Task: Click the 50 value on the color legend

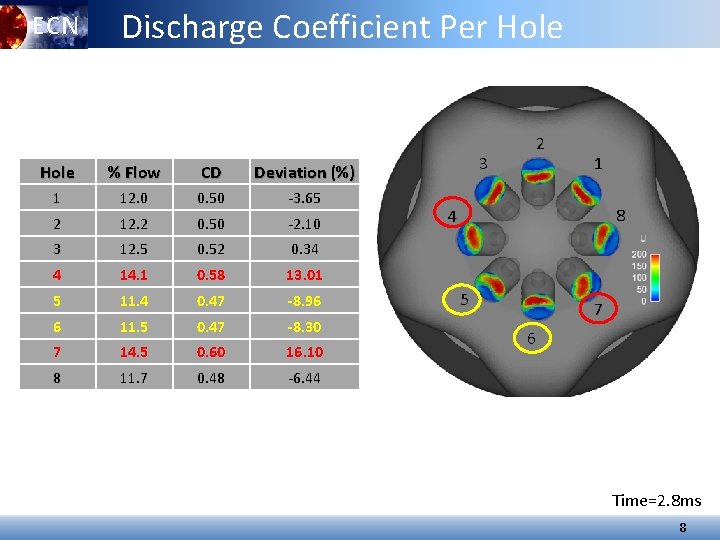Action: pyautogui.click(x=641, y=289)
